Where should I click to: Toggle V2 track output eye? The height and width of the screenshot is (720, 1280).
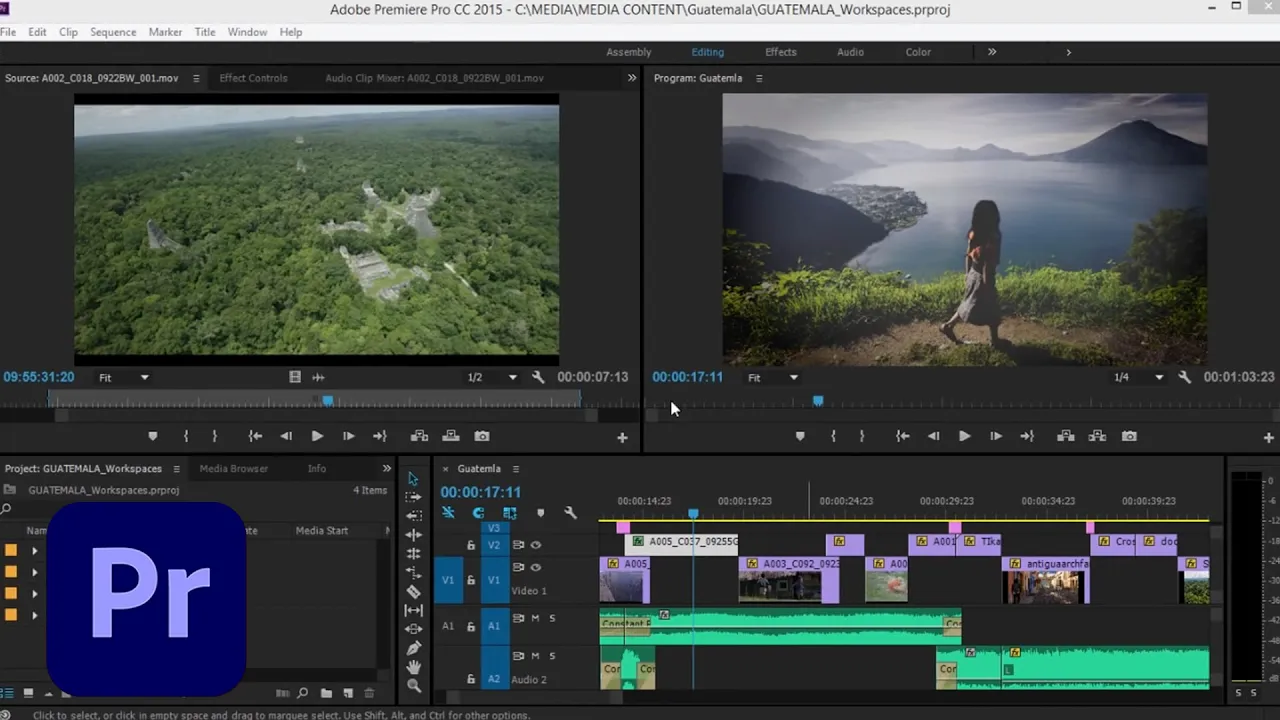(536, 545)
